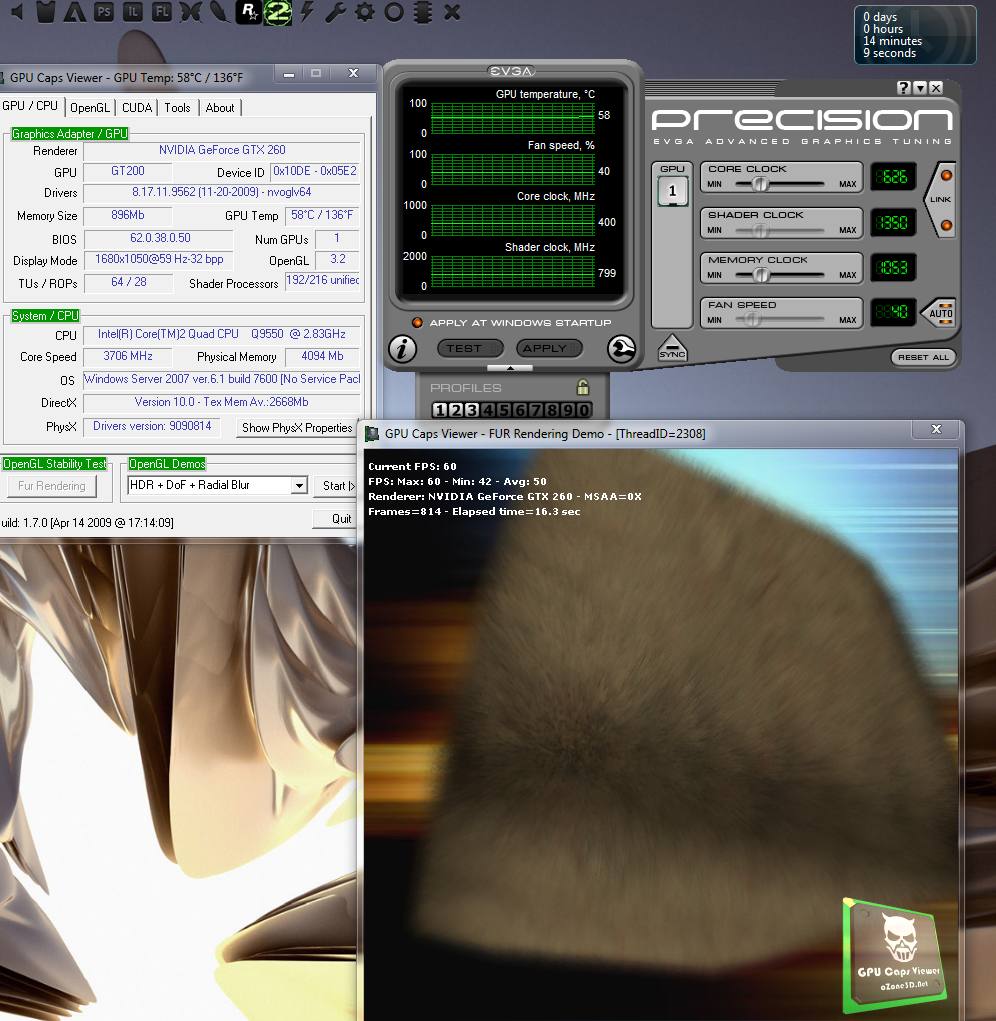Viewport: 996px width, 1021px height.
Task: Click the RESET ALL button
Action: click(x=923, y=357)
